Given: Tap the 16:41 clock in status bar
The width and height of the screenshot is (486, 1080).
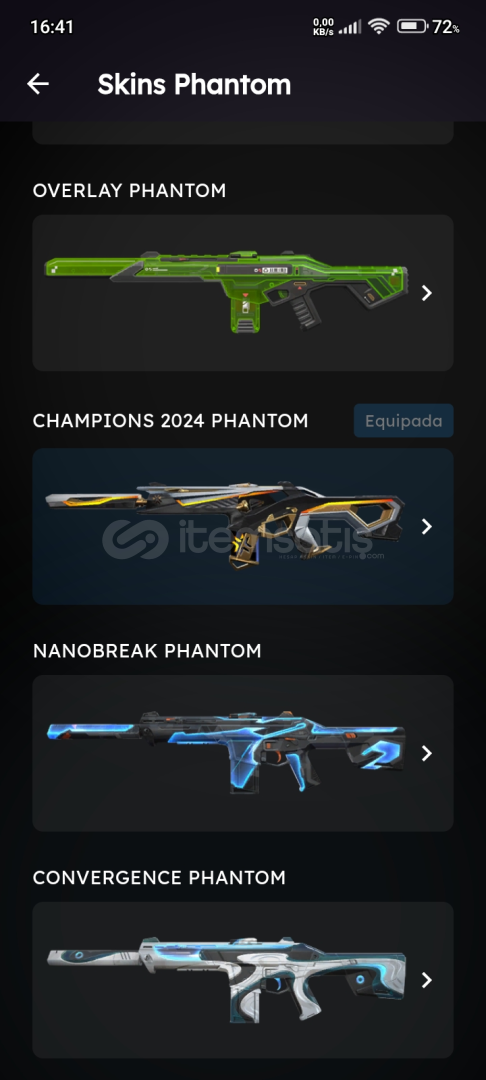Looking at the screenshot, I should (52, 27).
